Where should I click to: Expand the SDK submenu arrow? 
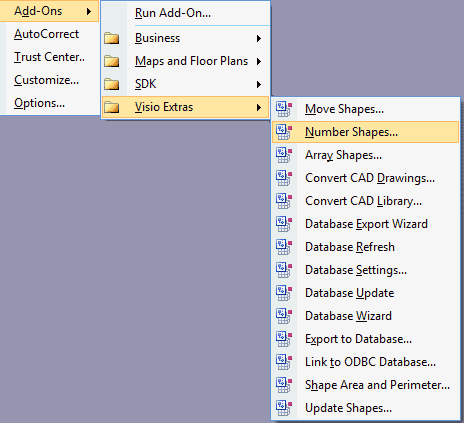point(259,84)
